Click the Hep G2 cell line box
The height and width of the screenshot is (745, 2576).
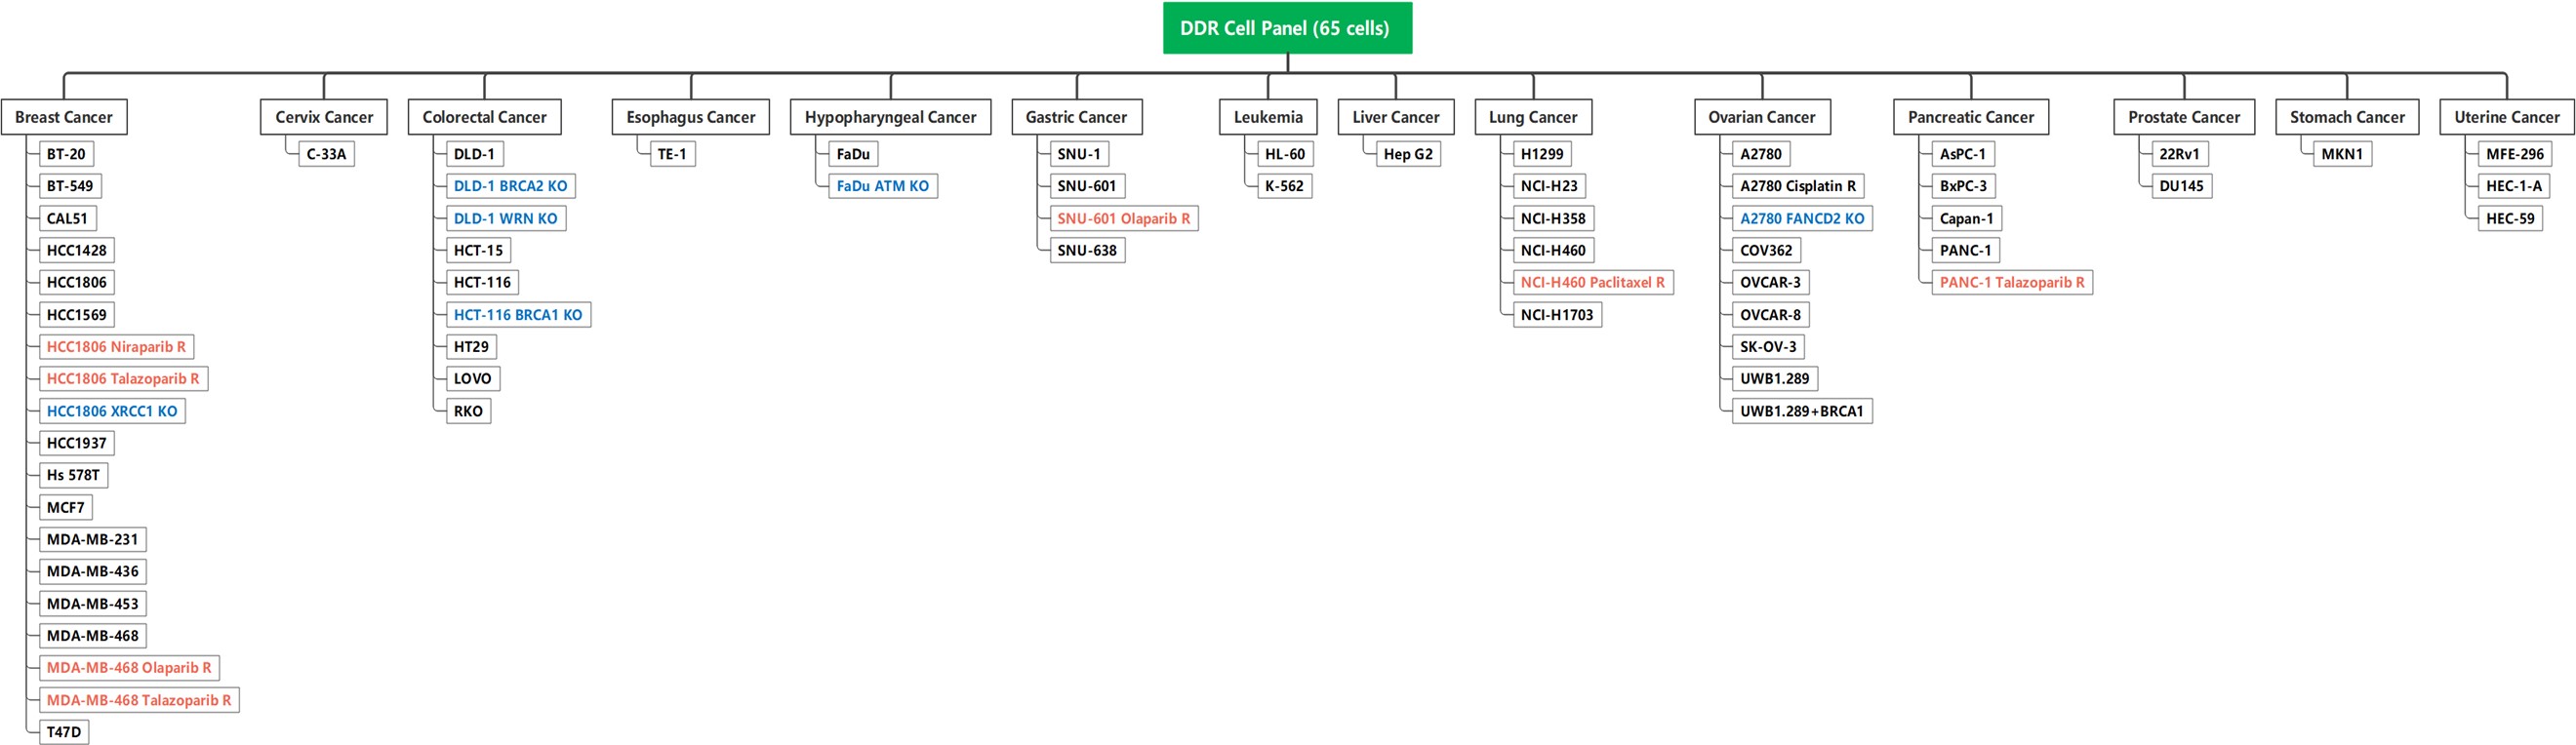click(1408, 154)
